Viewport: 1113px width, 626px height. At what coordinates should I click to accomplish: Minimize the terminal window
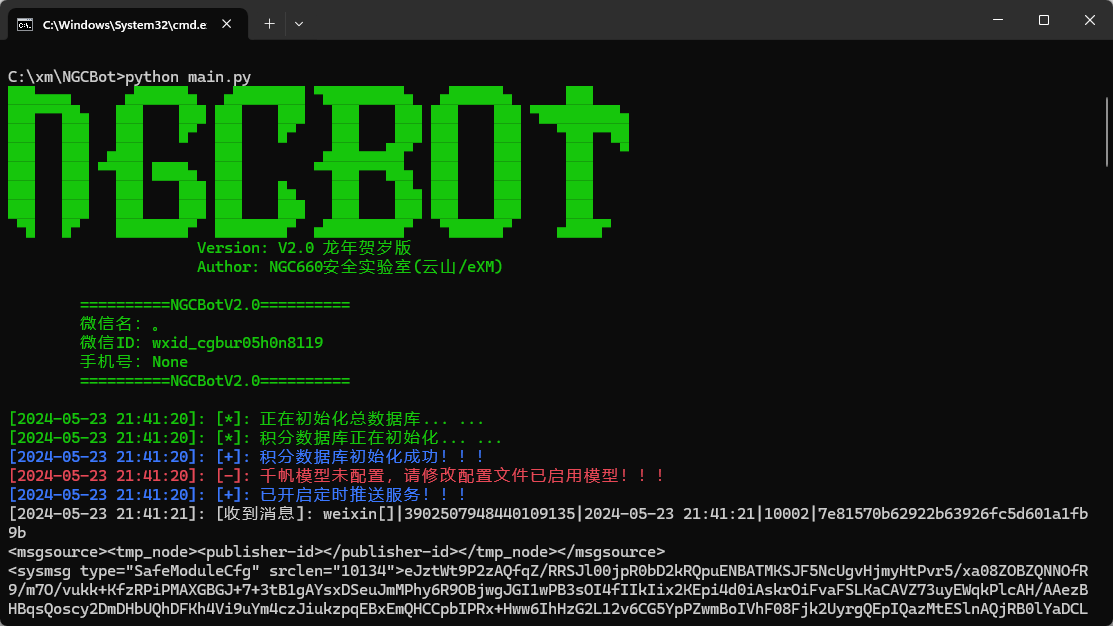[997, 20]
